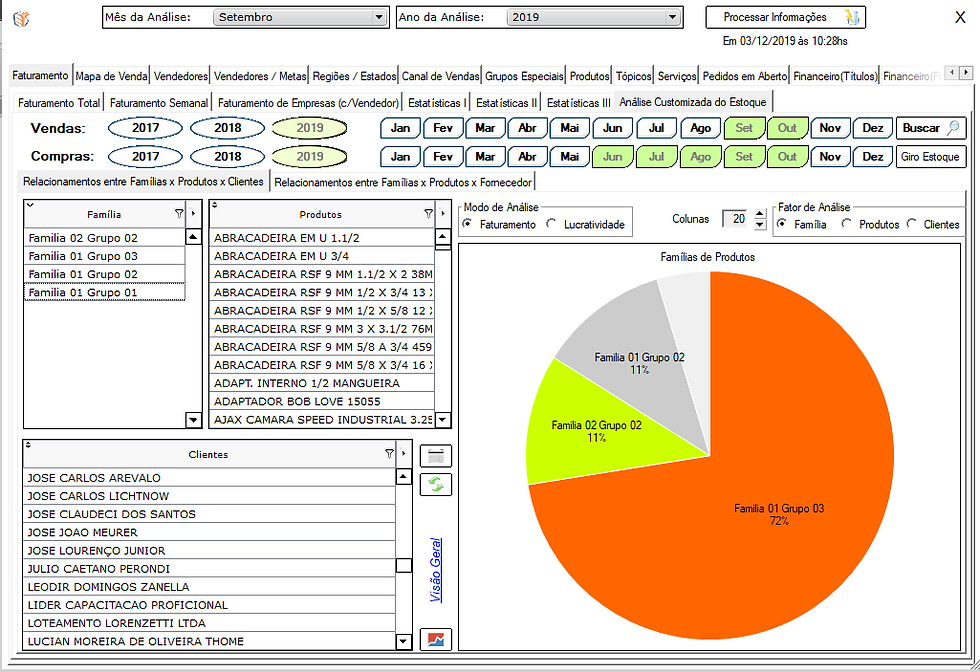Select the Faturamento analysis mode radio
The image size is (980, 672).
click(467, 224)
